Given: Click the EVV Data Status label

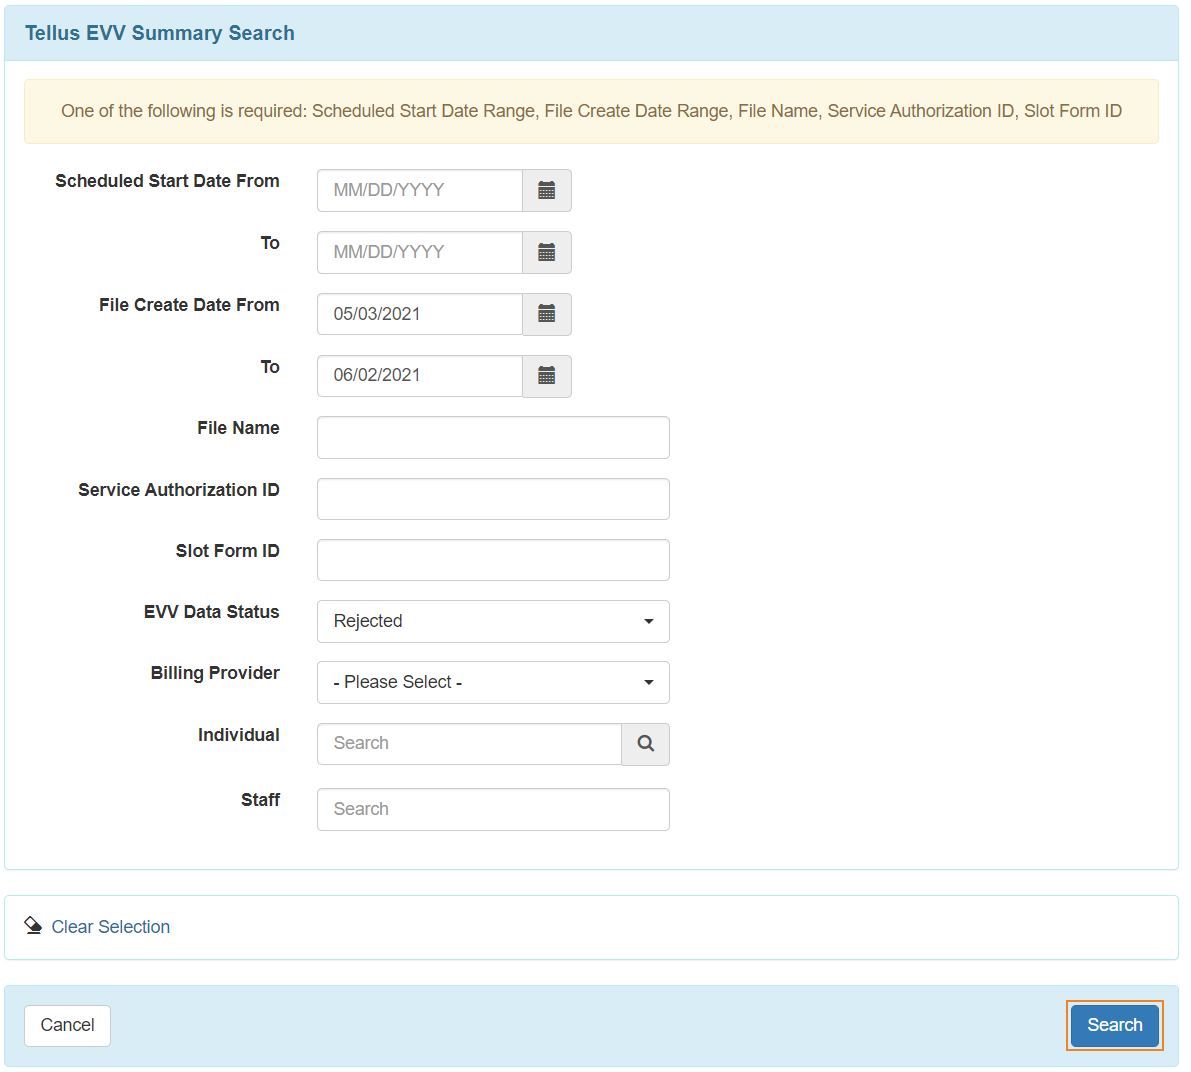Looking at the screenshot, I should [212, 612].
